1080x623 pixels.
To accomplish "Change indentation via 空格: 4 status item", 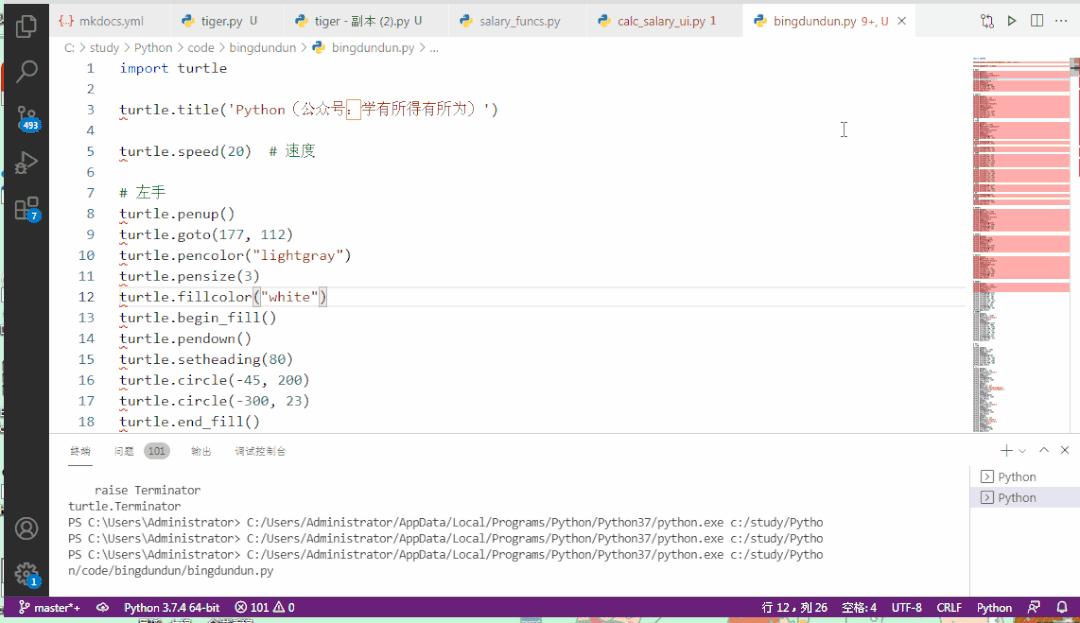I will point(859,607).
